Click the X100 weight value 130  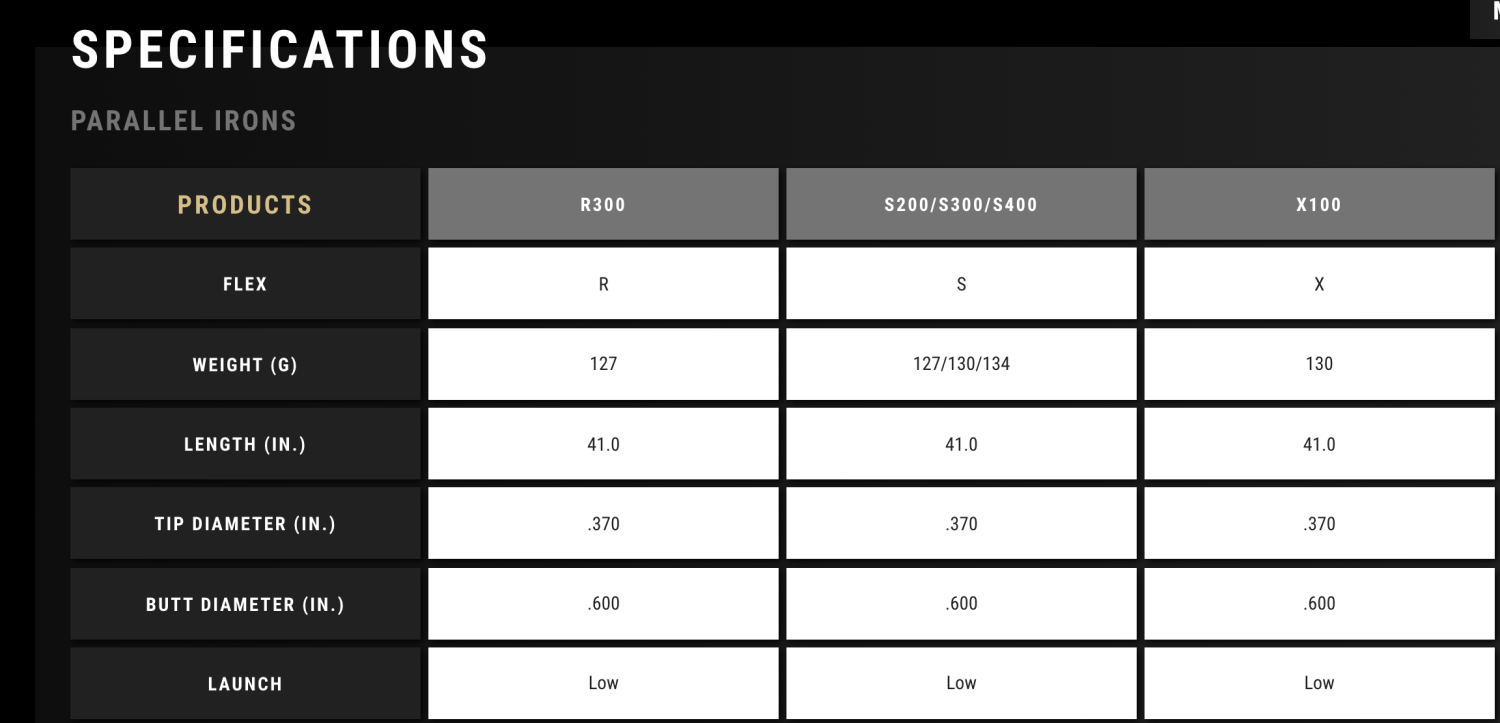pos(1319,364)
